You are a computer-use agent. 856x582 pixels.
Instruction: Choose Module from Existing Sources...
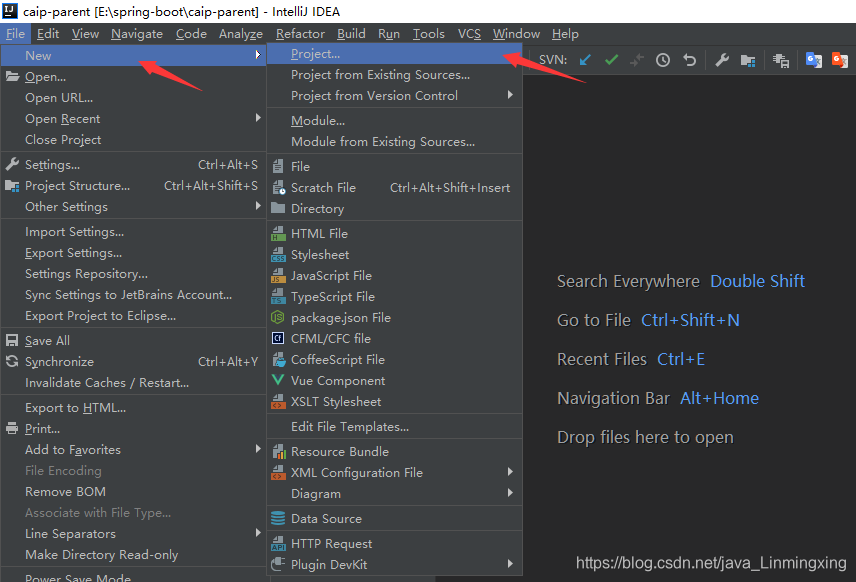pos(395,142)
